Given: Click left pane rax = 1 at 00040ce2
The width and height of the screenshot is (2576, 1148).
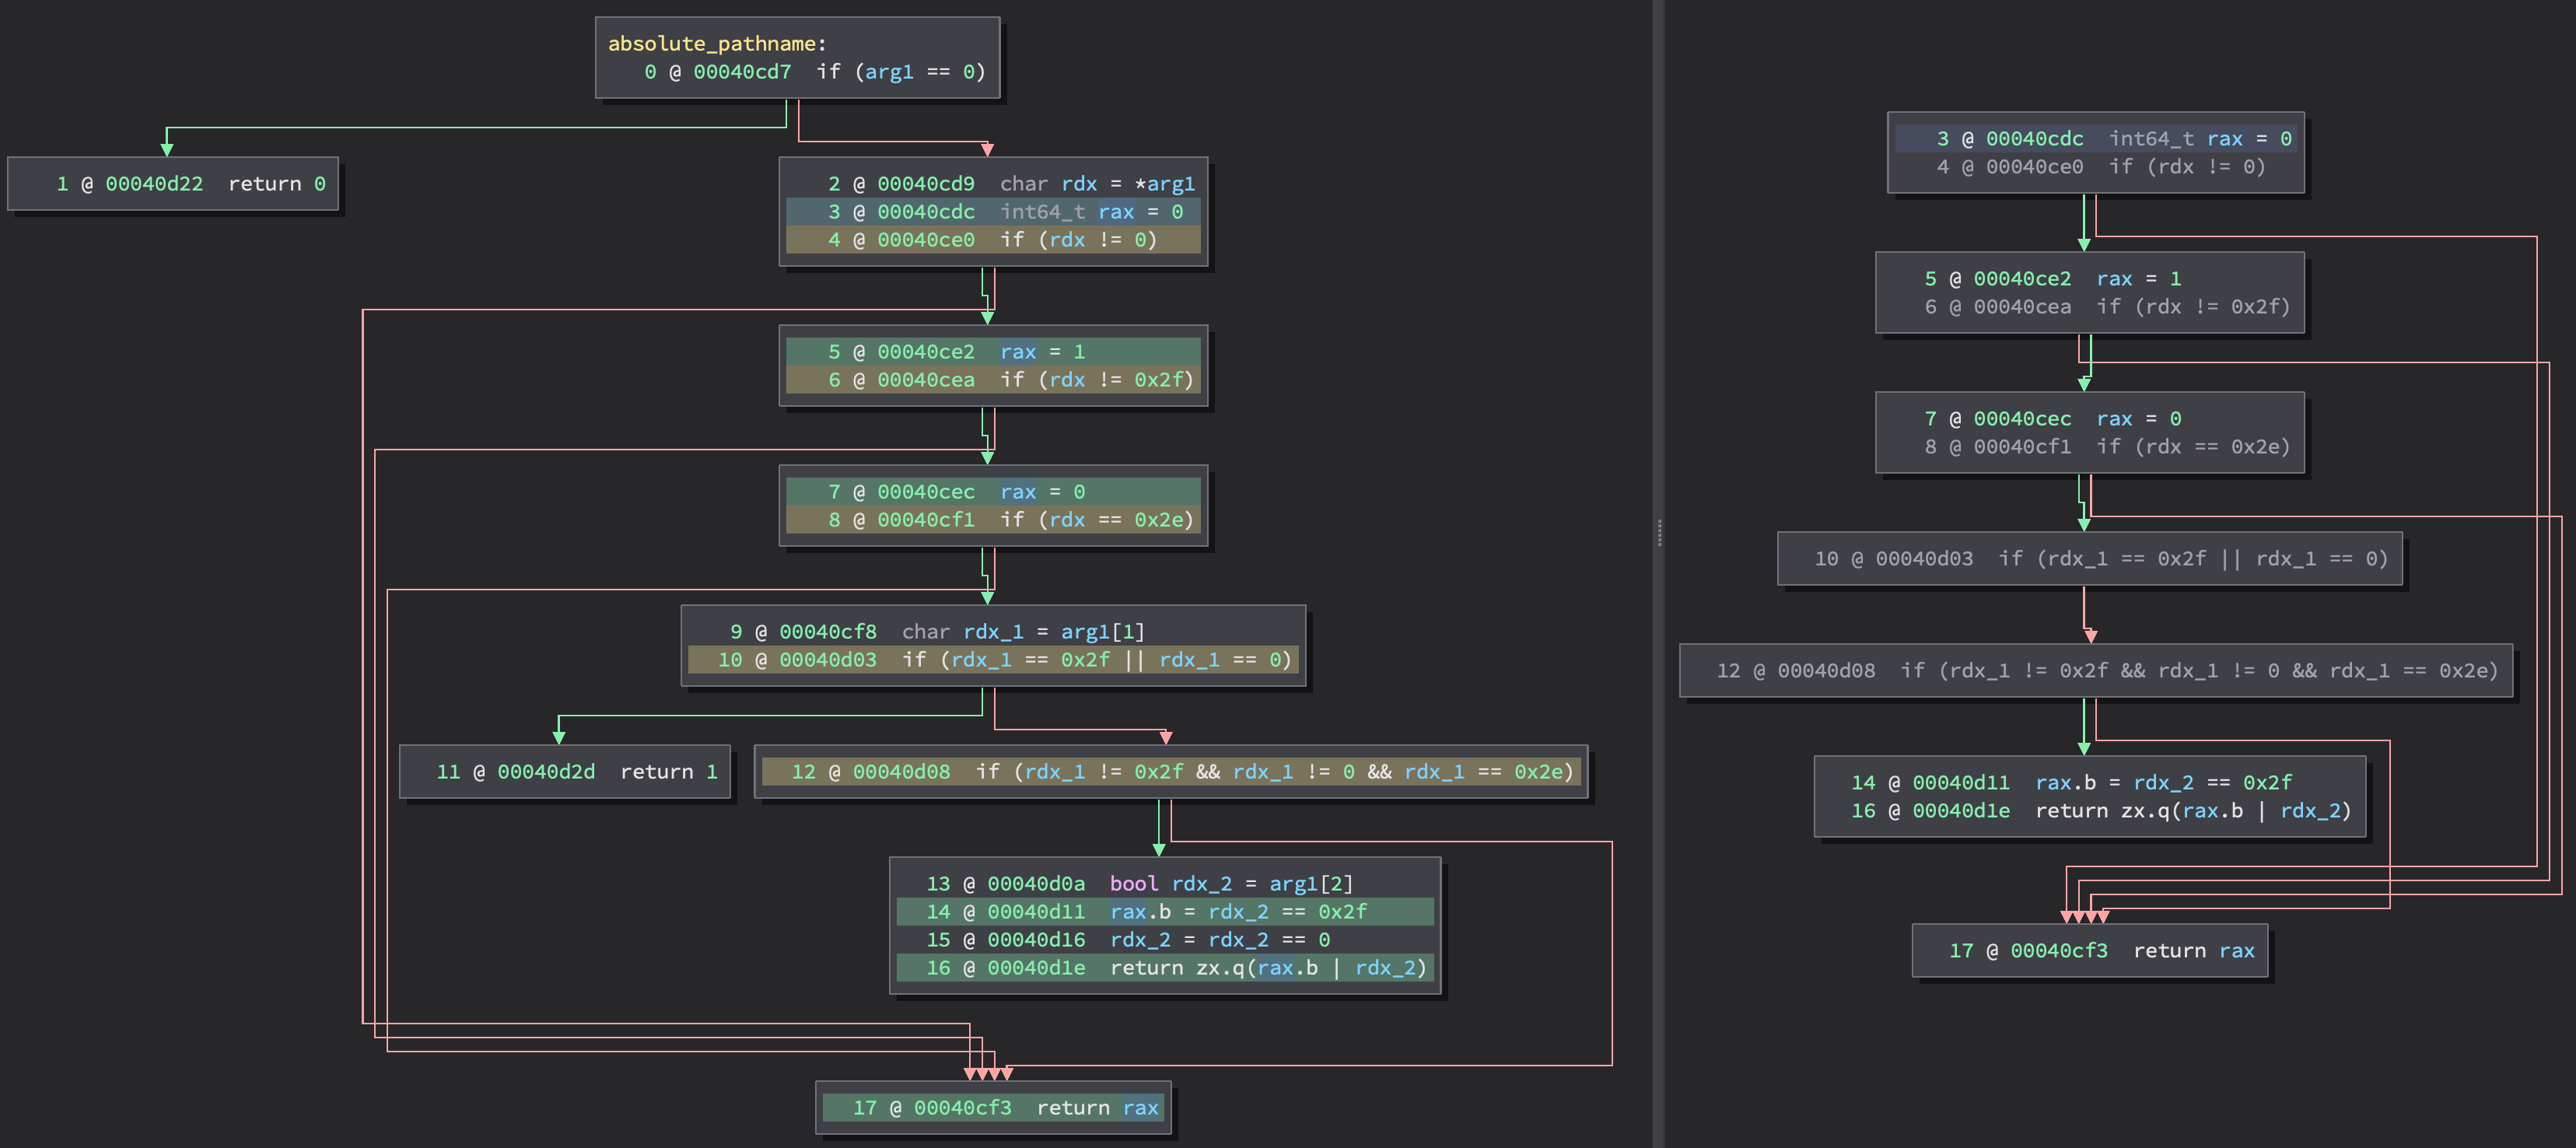Looking at the screenshot, I should click(x=992, y=351).
